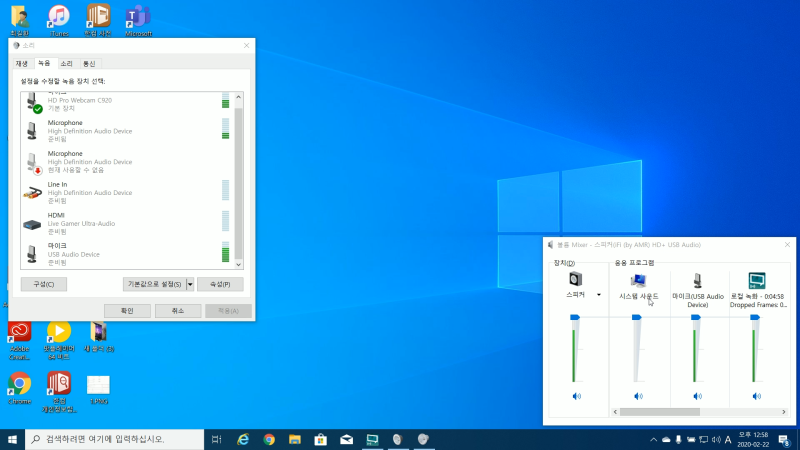
Task: Launch Chrome from the taskbar
Action: (x=269, y=439)
